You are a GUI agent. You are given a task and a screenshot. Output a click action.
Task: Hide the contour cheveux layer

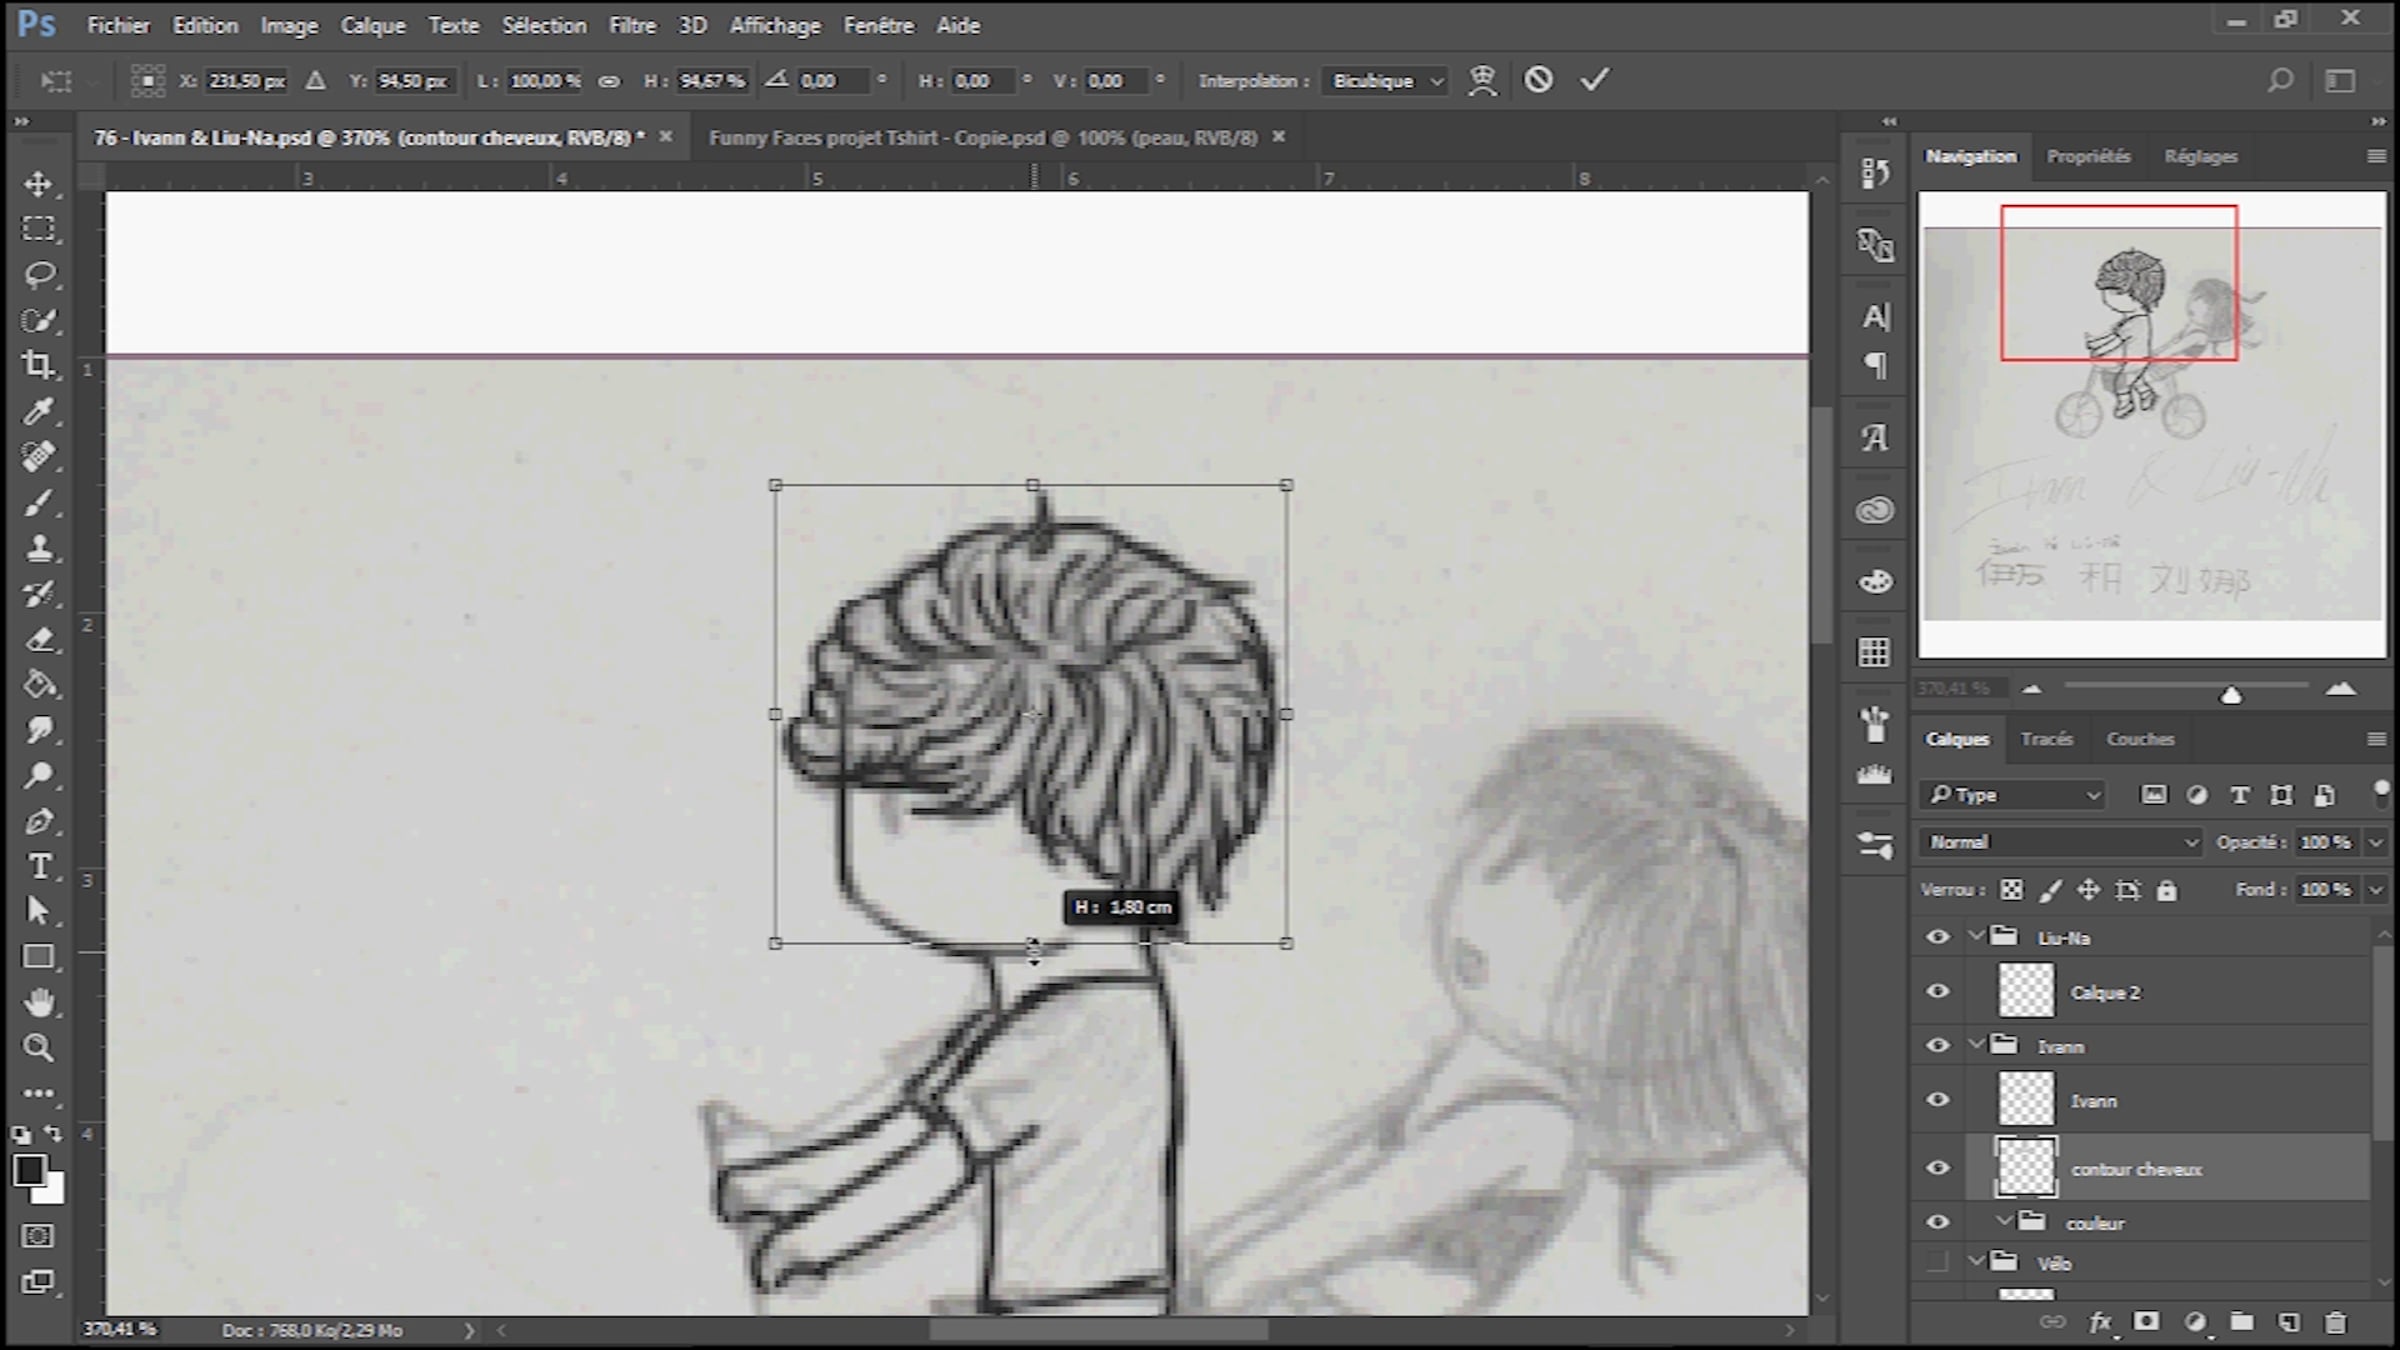(x=1937, y=1168)
